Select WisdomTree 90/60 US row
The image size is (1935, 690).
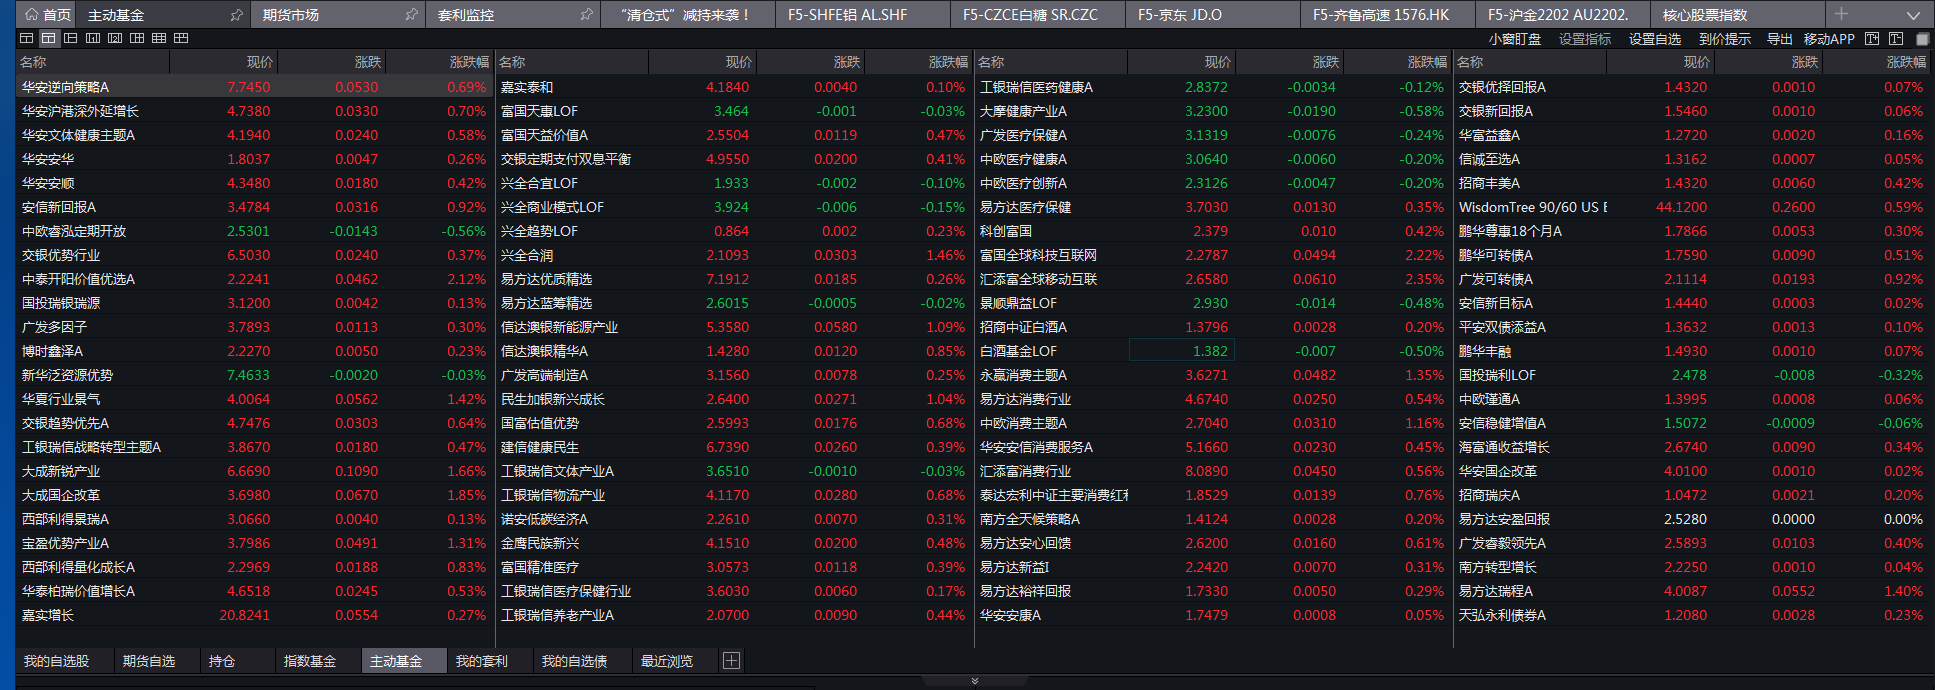tap(1691, 207)
